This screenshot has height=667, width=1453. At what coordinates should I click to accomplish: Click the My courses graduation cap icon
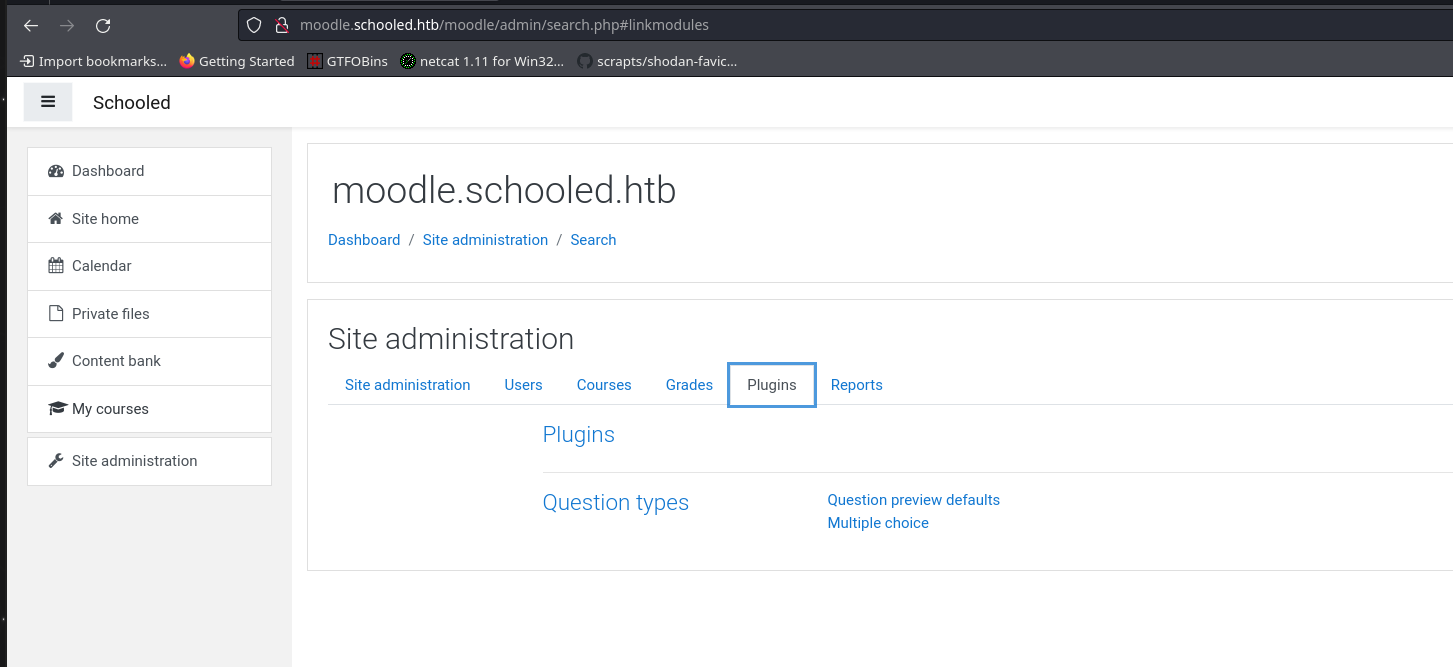tap(56, 409)
